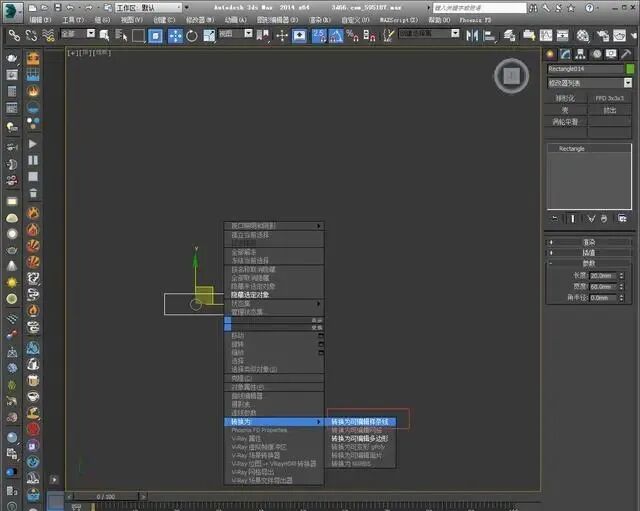Click the Unlink Selection tool
Viewport: 640px width, 511px height.
[31, 36]
